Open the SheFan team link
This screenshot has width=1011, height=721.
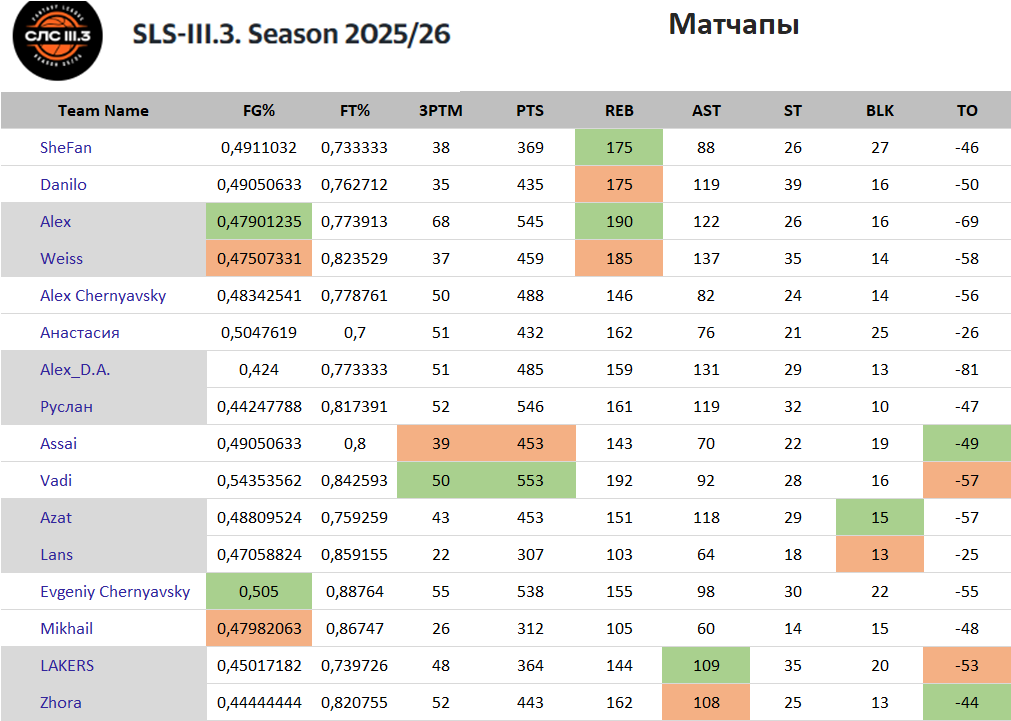coord(66,148)
